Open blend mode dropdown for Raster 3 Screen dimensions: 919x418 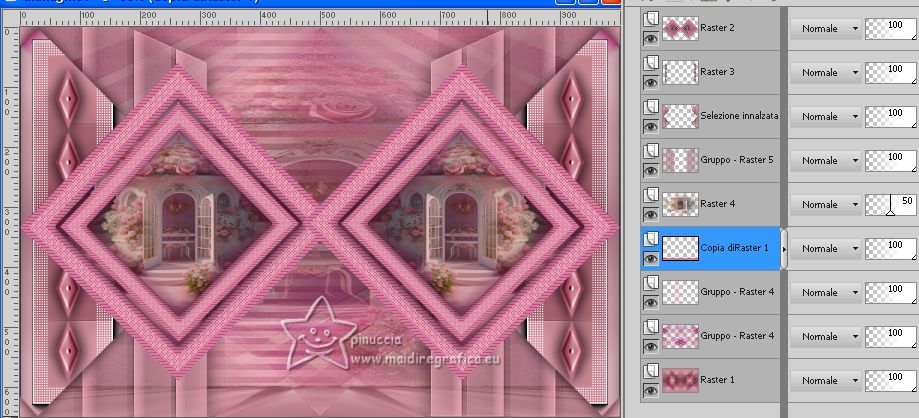coord(825,72)
